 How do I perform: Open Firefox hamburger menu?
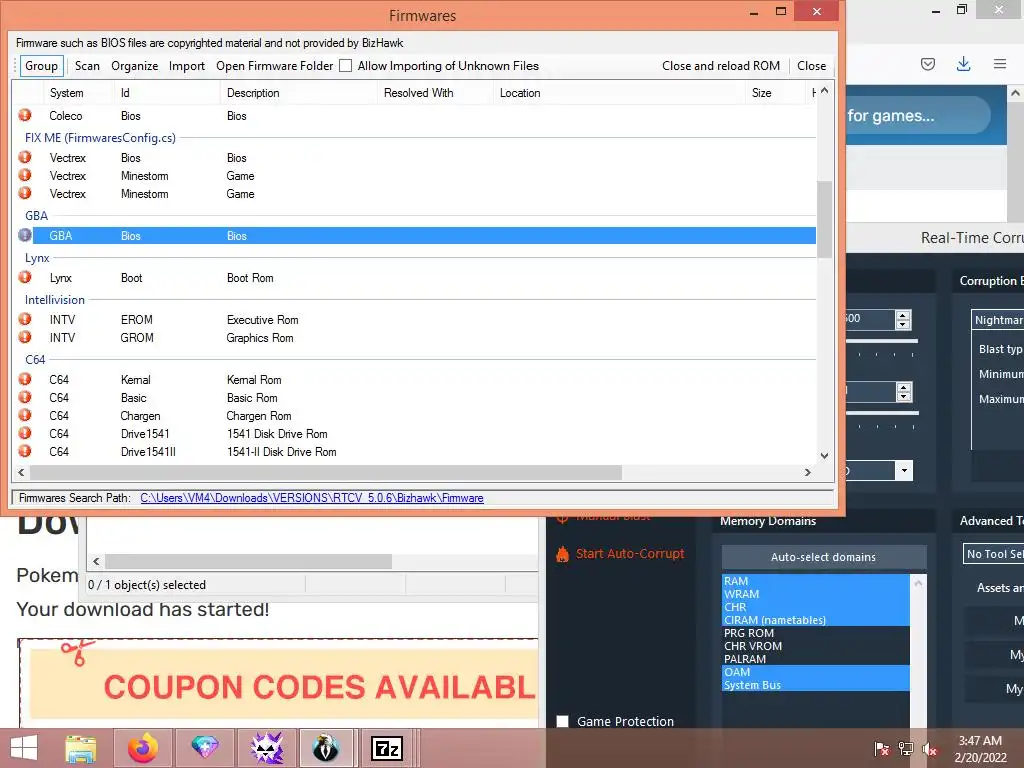(1000, 63)
